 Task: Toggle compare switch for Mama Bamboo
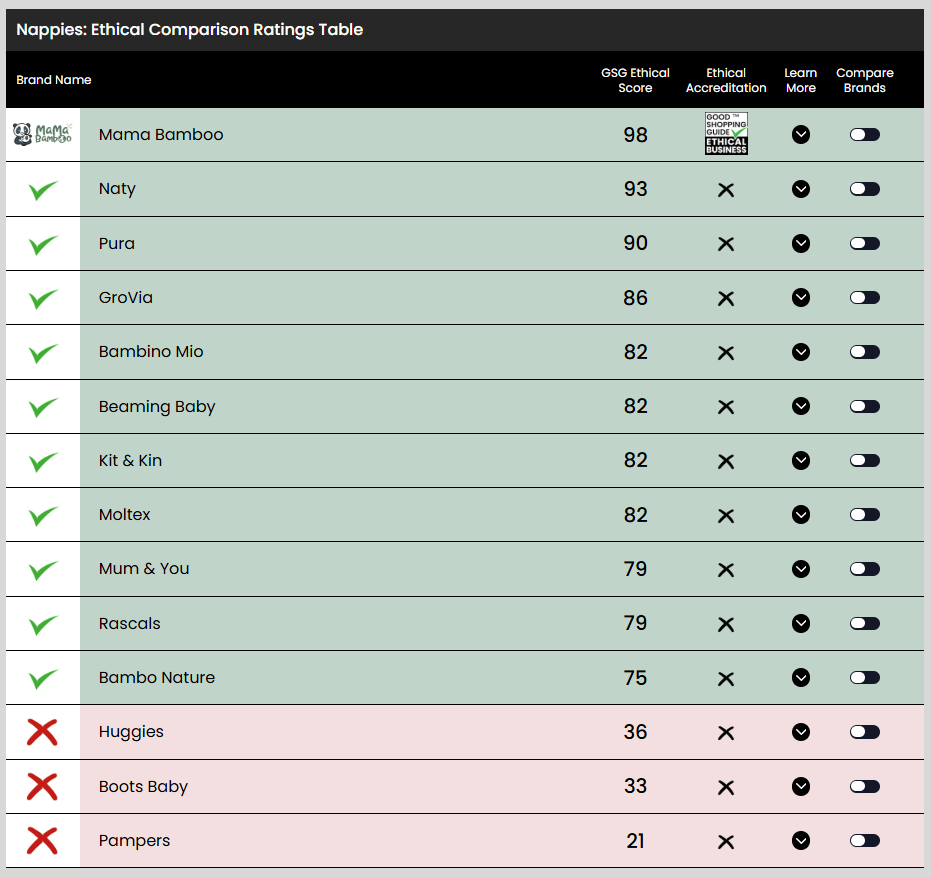pos(865,135)
